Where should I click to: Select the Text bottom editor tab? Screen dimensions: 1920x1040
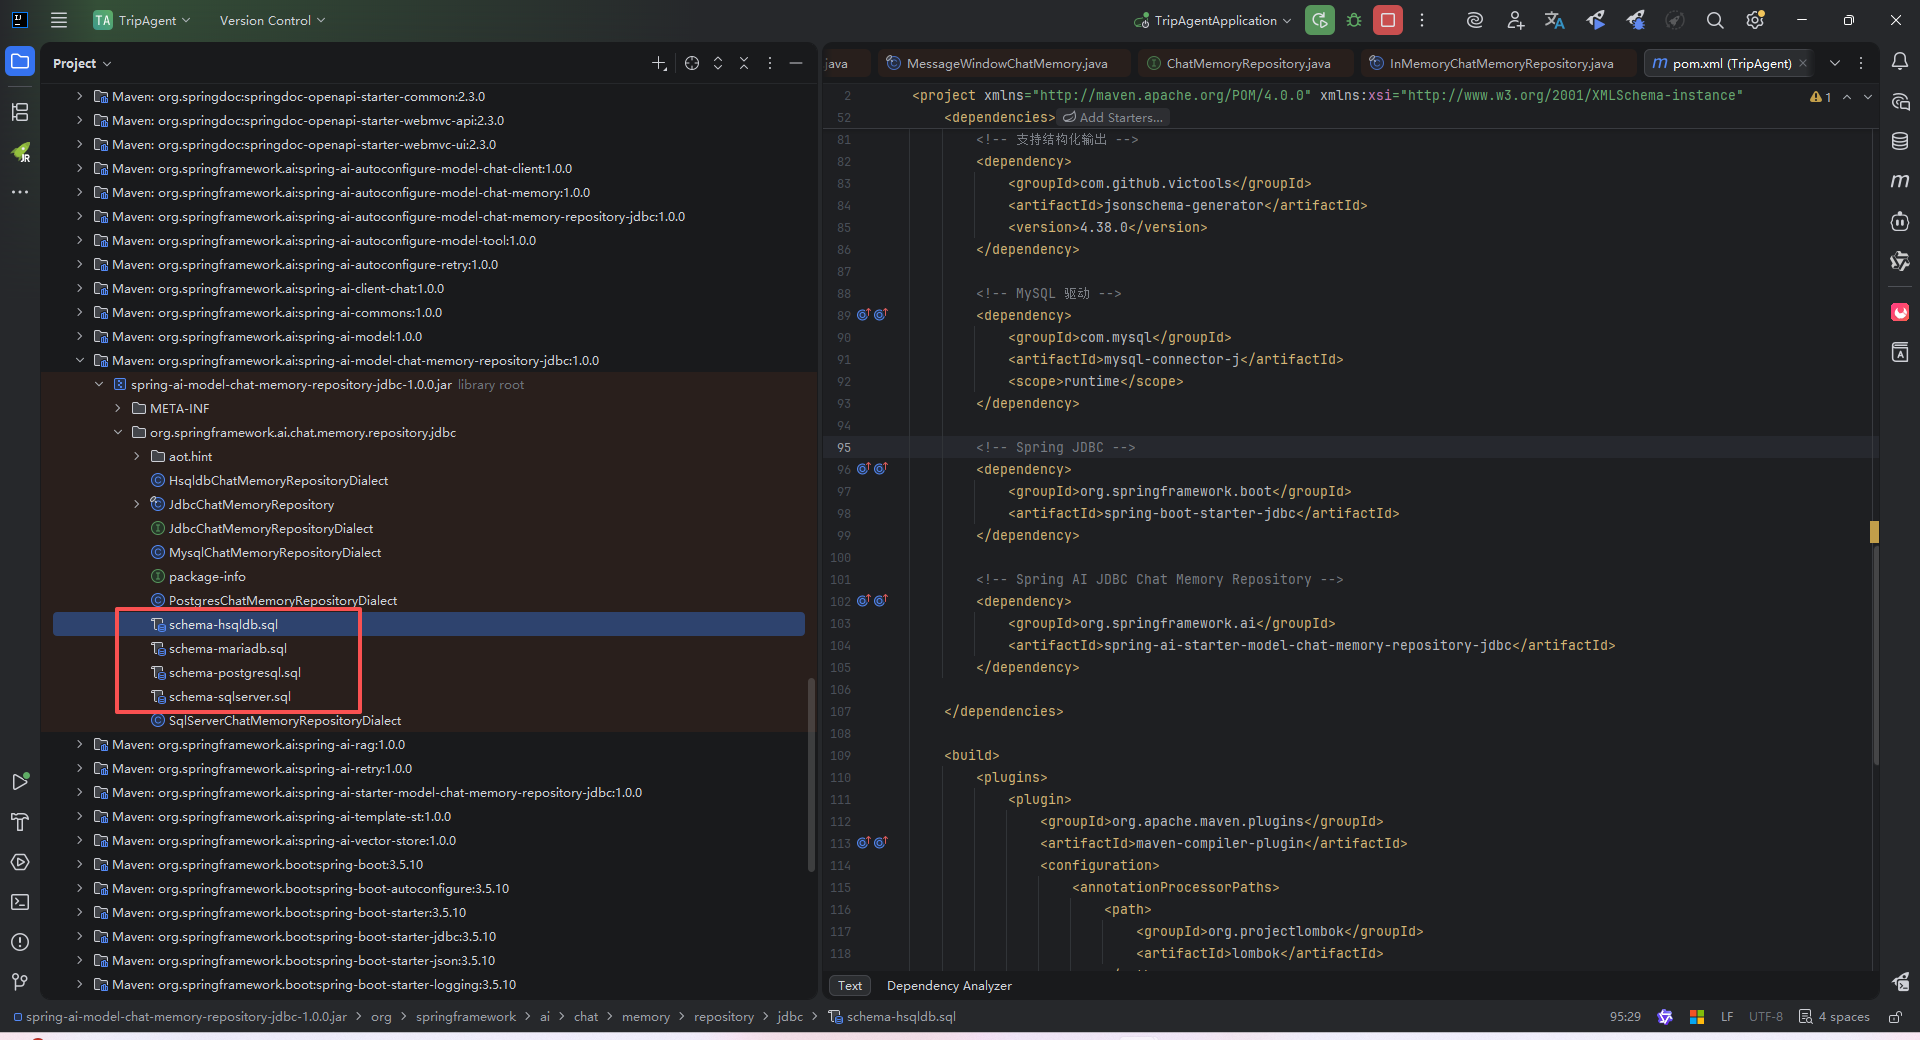(850, 986)
